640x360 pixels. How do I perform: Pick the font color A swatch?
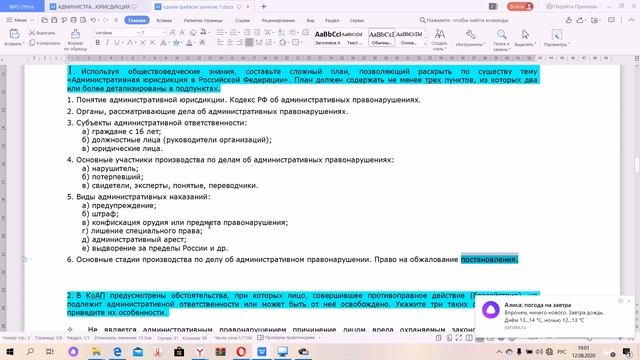(x=189, y=42)
